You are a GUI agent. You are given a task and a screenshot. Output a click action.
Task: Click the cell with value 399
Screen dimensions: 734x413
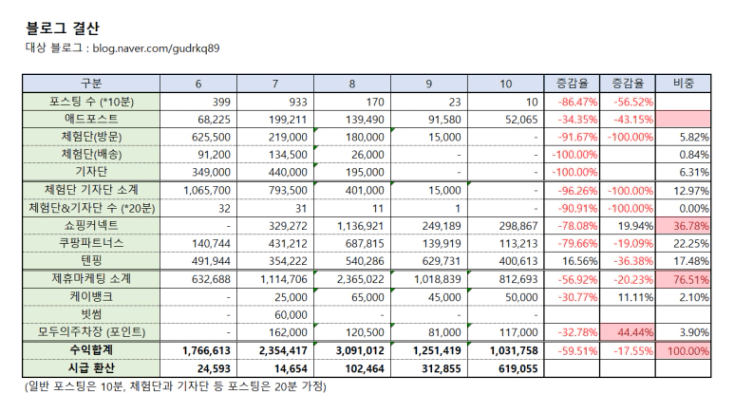pos(198,102)
